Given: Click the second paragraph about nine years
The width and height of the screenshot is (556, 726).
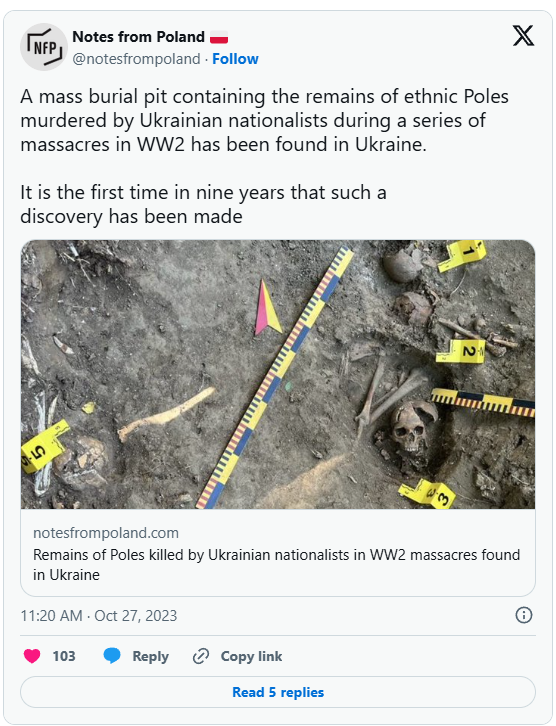Looking at the screenshot, I should click(203, 204).
